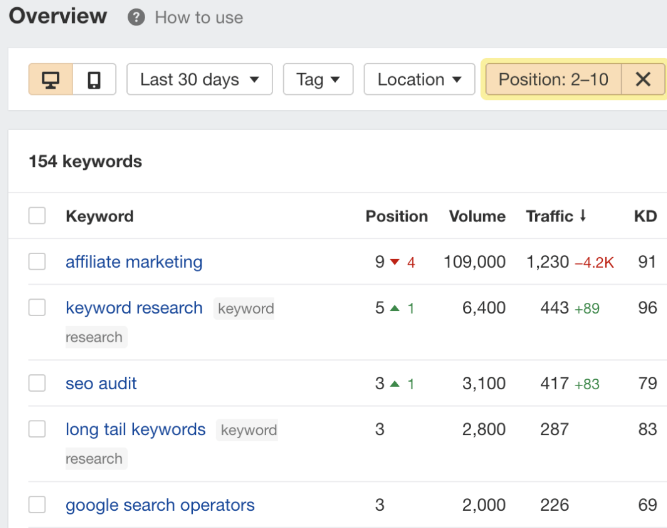Open the Location filter dropdown
The height and width of the screenshot is (528, 667).
(419, 79)
